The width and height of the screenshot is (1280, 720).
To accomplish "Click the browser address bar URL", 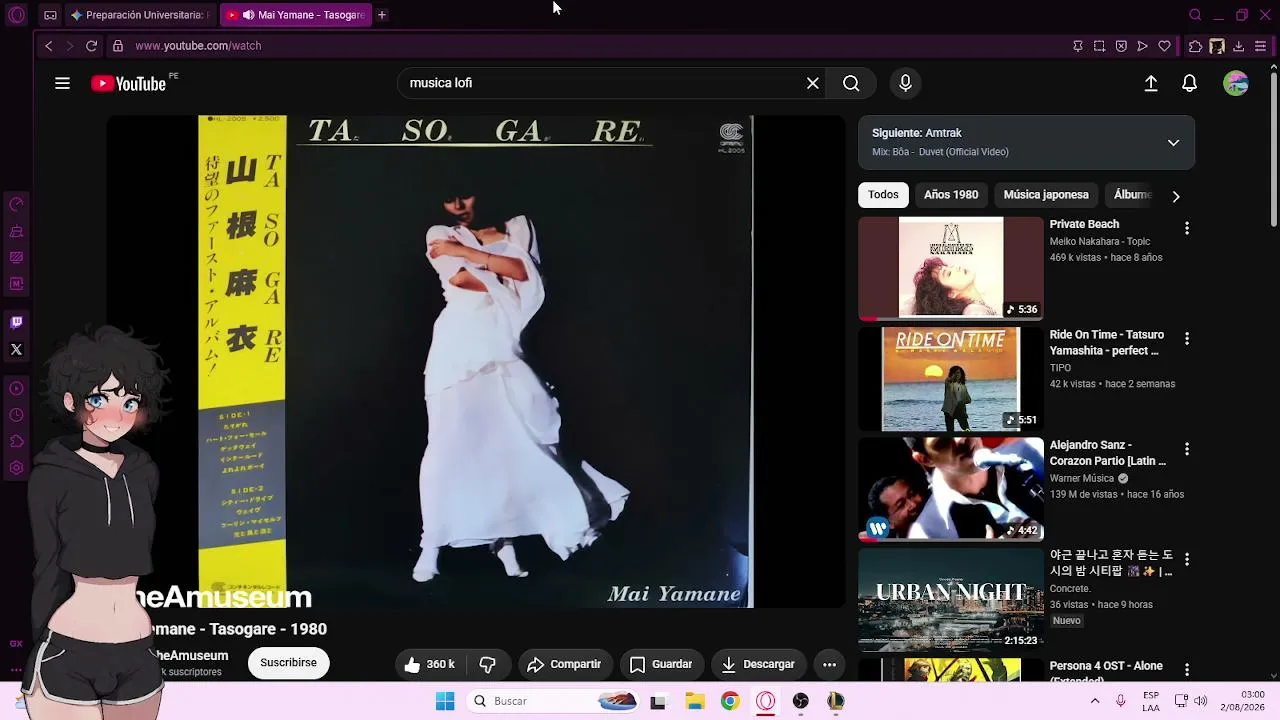I will point(198,46).
